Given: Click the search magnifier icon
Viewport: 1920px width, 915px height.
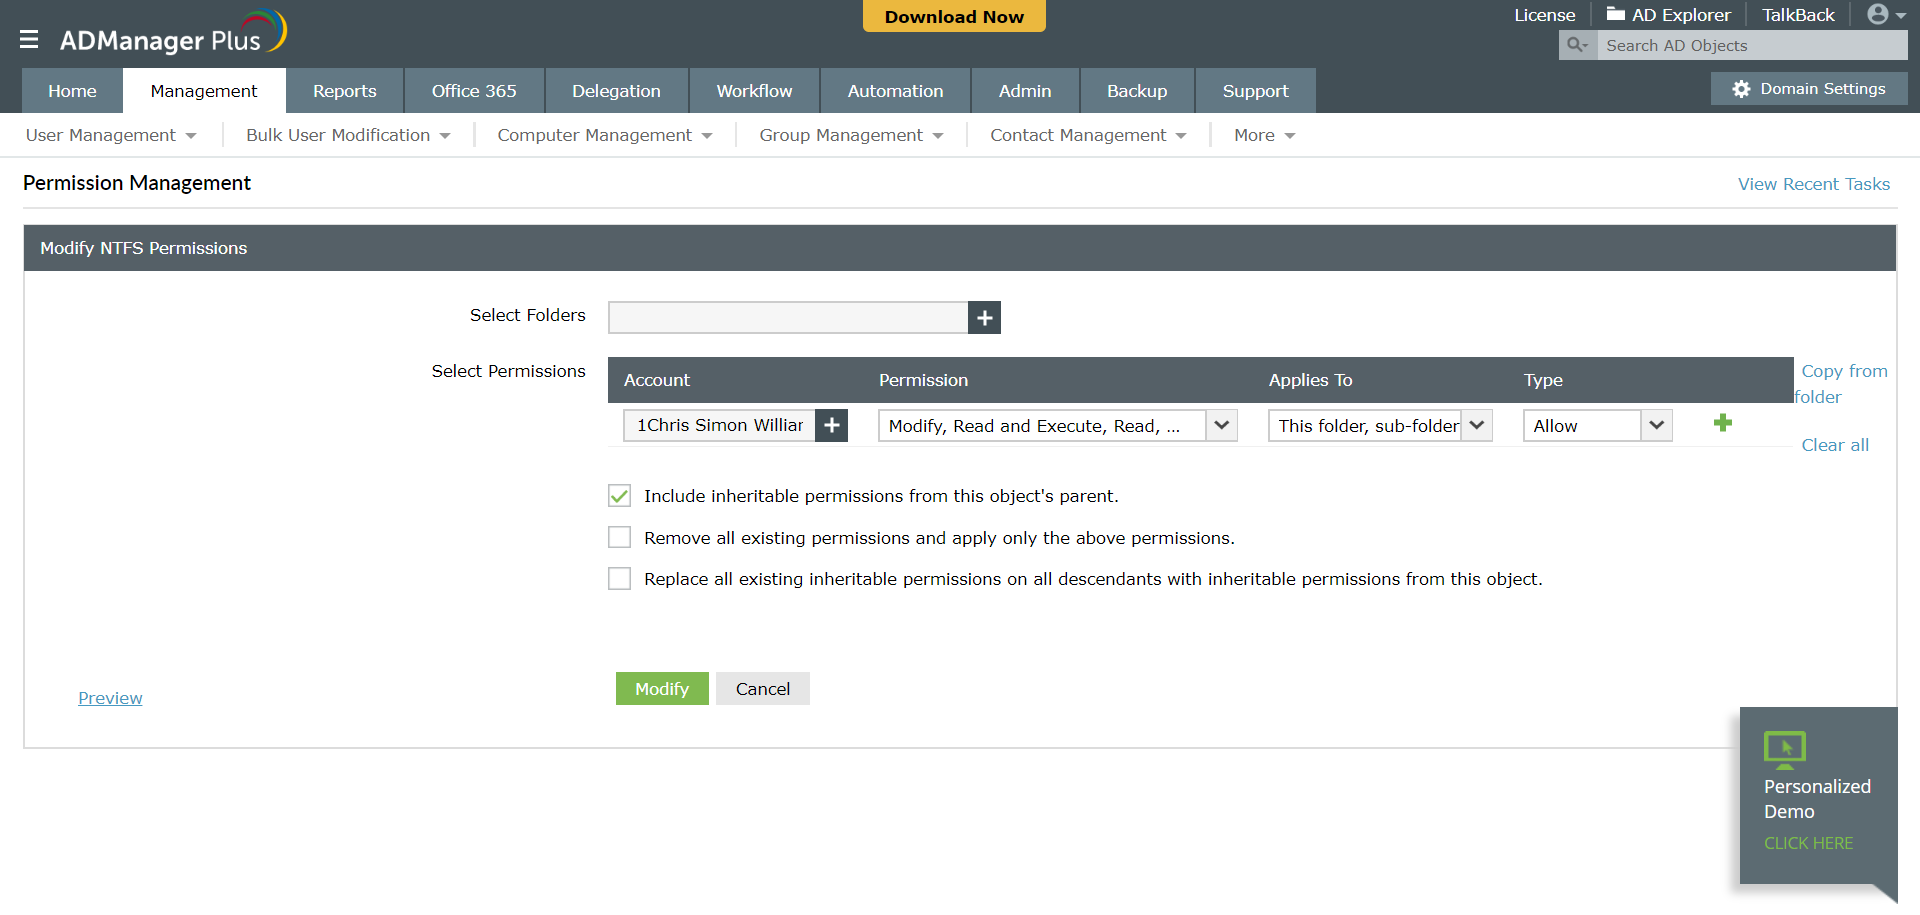Looking at the screenshot, I should [x=1577, y=45].
